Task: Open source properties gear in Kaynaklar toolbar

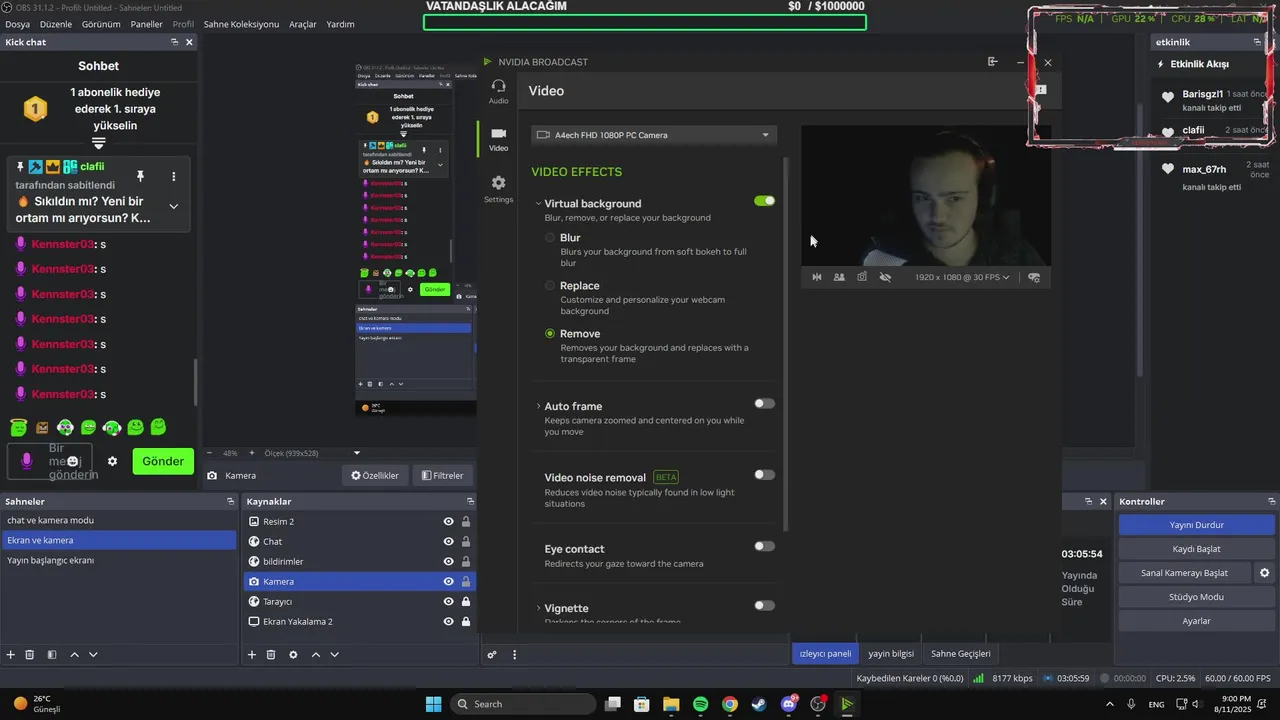Action: point(293,654)
